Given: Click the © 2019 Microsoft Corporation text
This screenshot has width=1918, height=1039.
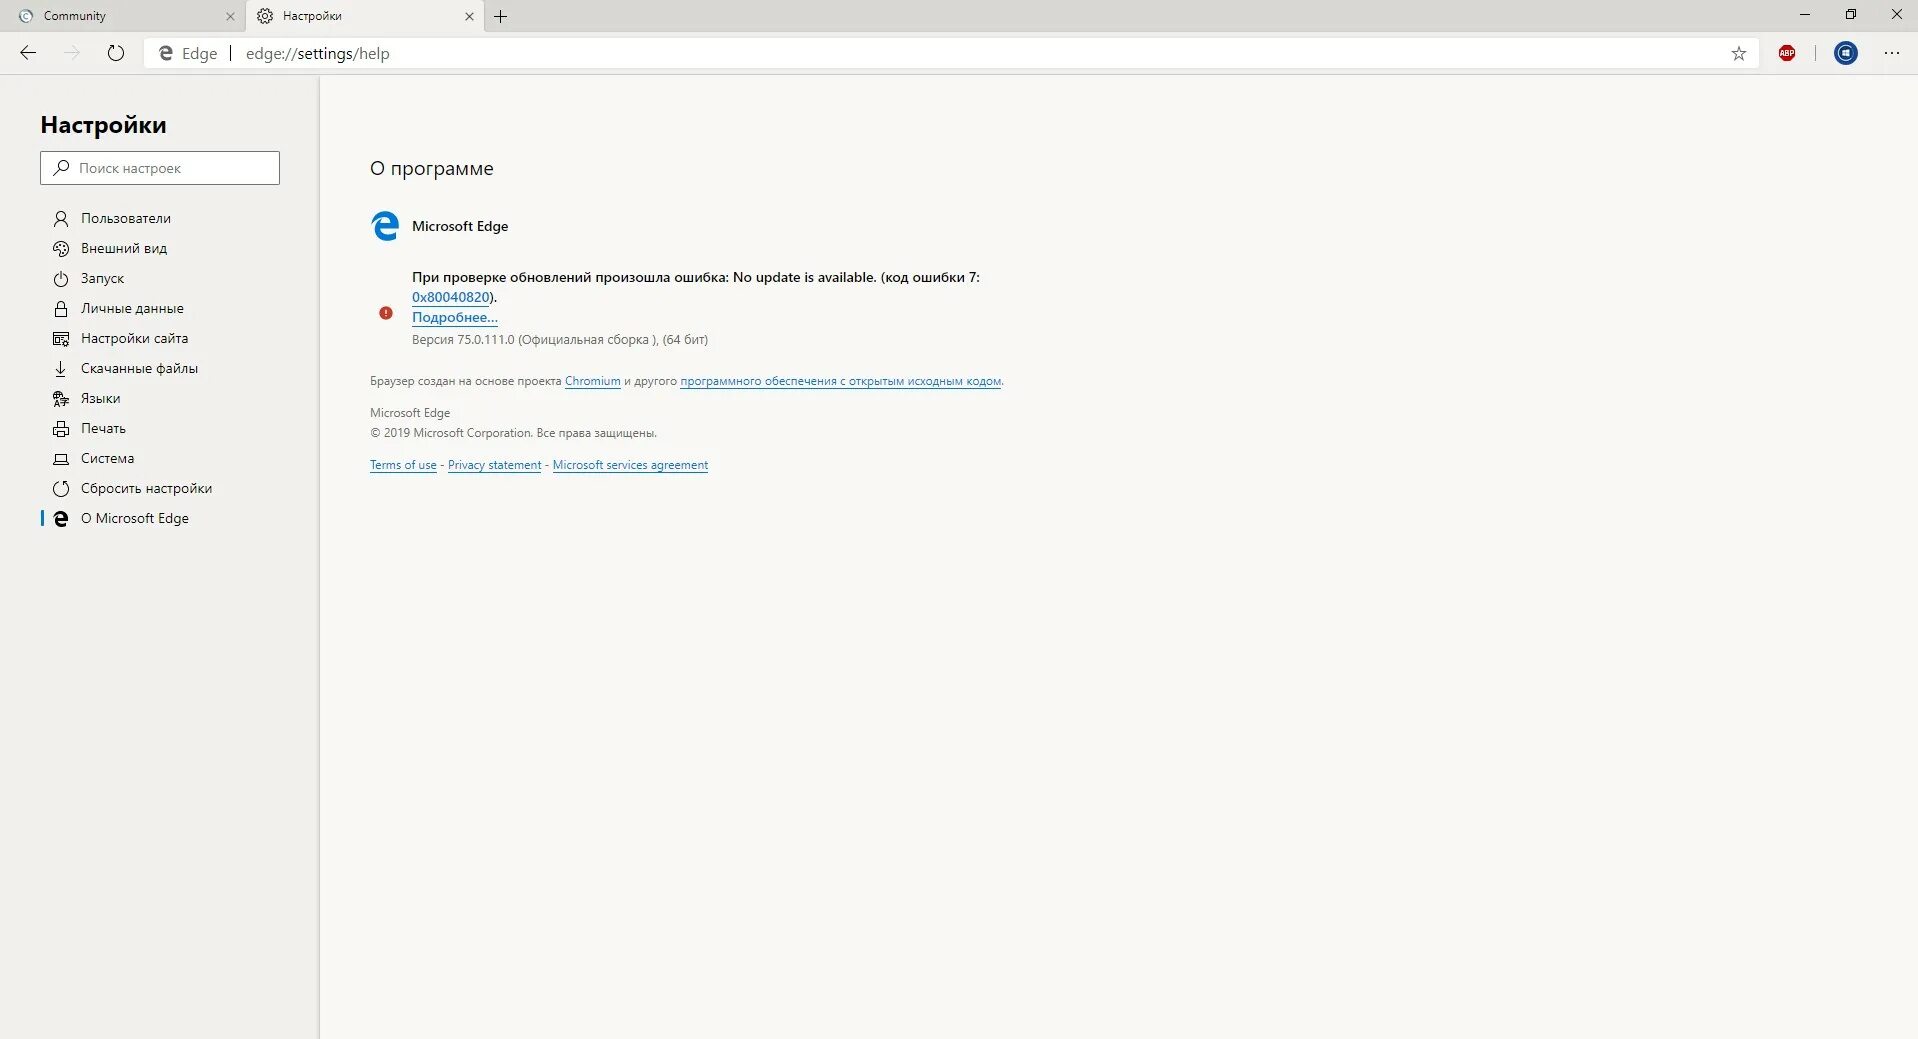Looking at the screenshot, I should (513, 433).
